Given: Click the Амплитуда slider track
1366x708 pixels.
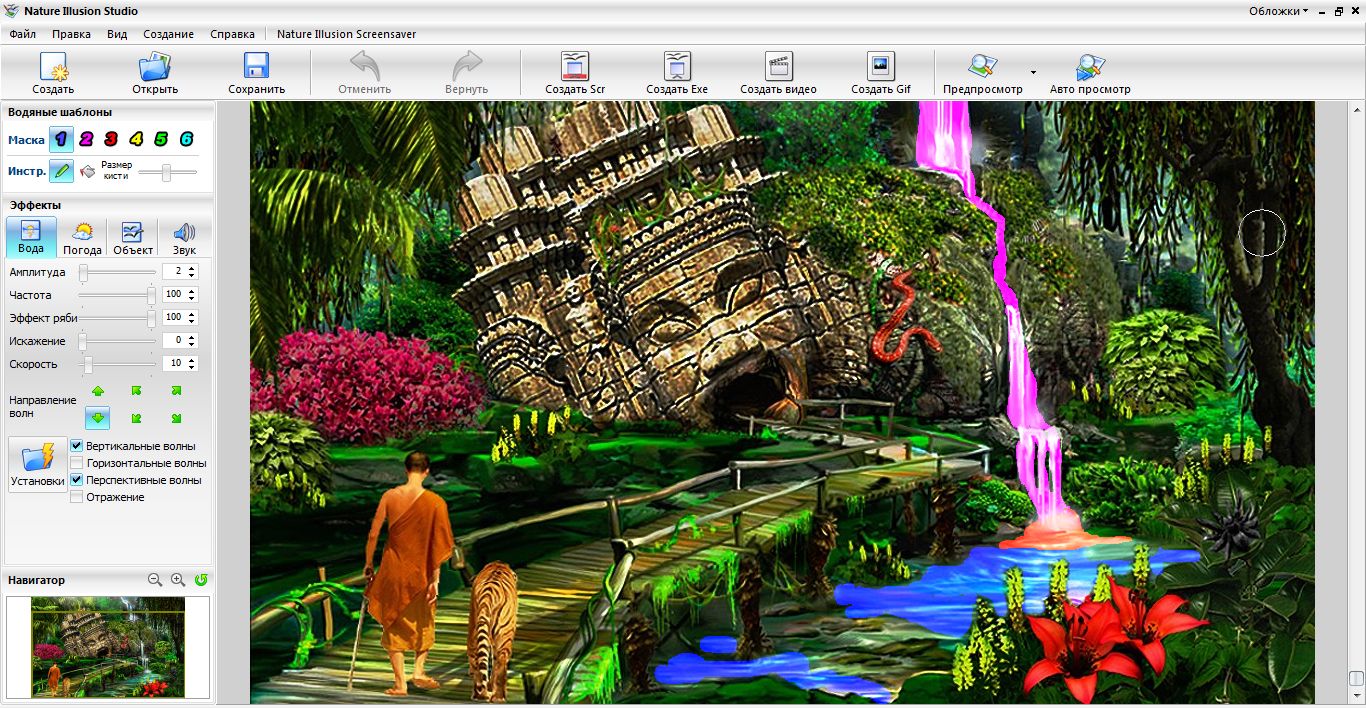Looking at the screenshot, I should pyautogui.click(x=118, y=272).
